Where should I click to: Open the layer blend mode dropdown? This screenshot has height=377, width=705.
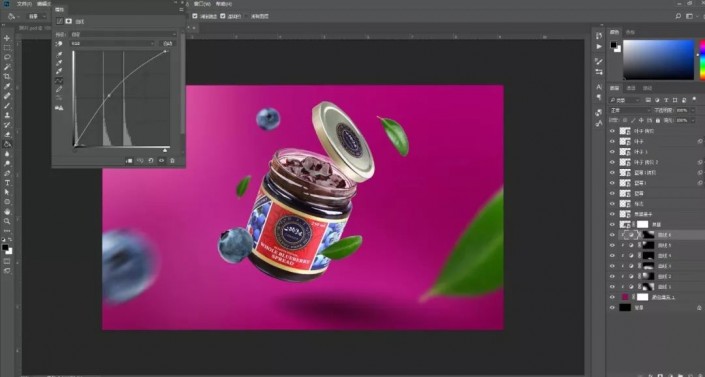(x=629, y=110)
